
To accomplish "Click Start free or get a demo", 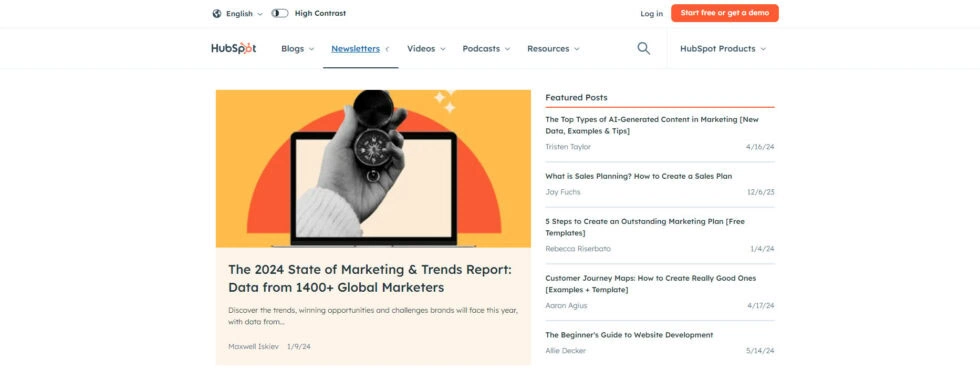I will pyautogui.click(x=724, y=13).
